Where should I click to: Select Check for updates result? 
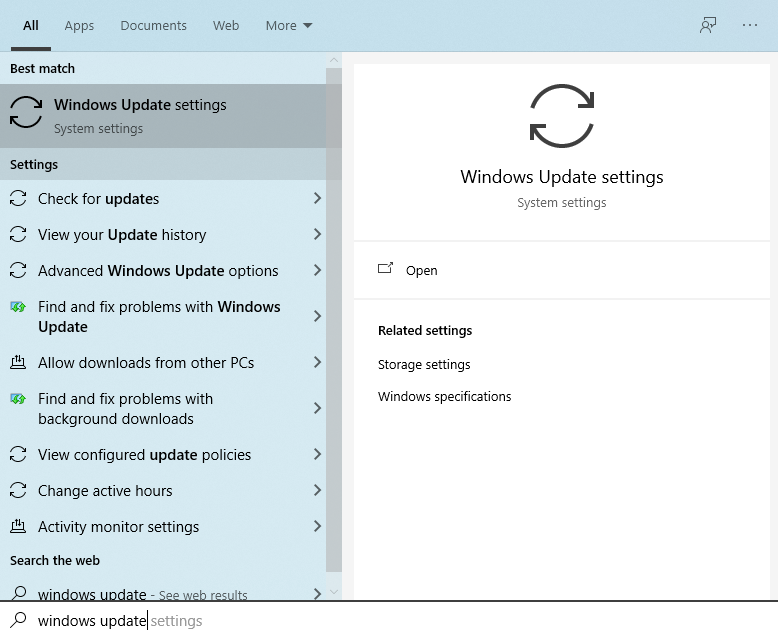tap(163, 198)
